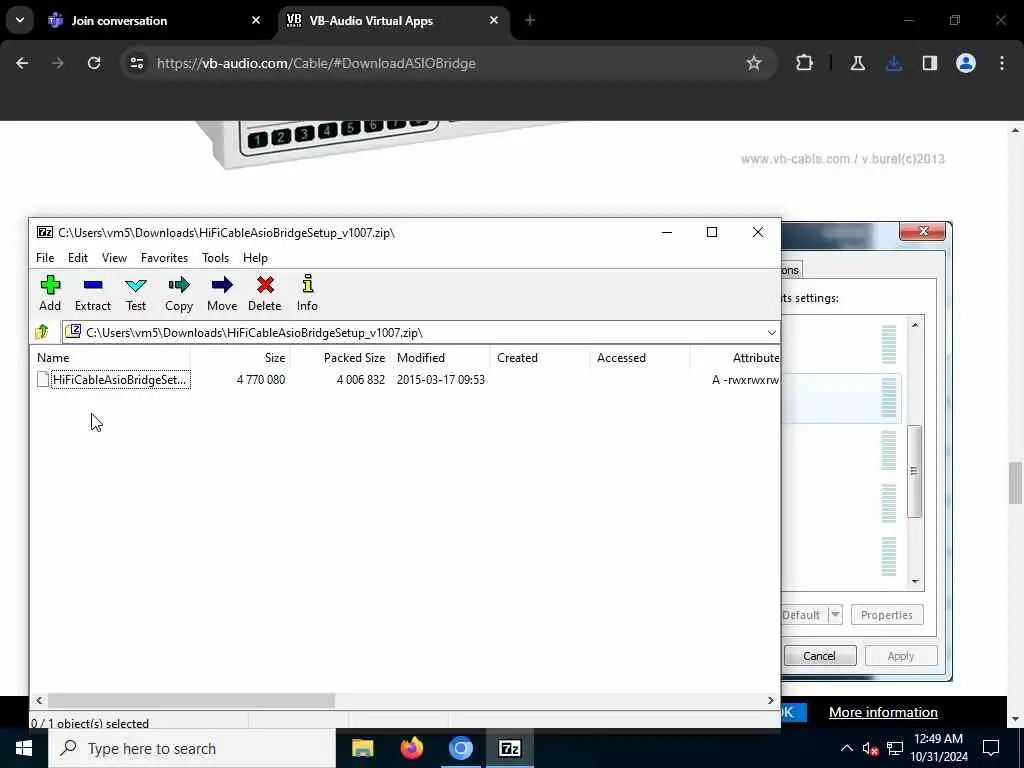Open a new browser tab
Viewport: 1024px width, 768px height.
530,21
